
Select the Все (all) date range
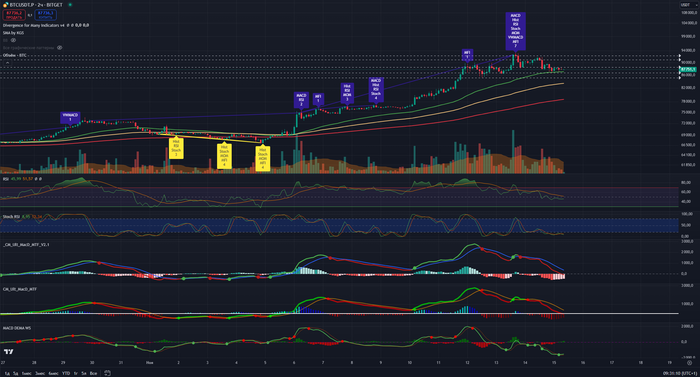(93, 373)
